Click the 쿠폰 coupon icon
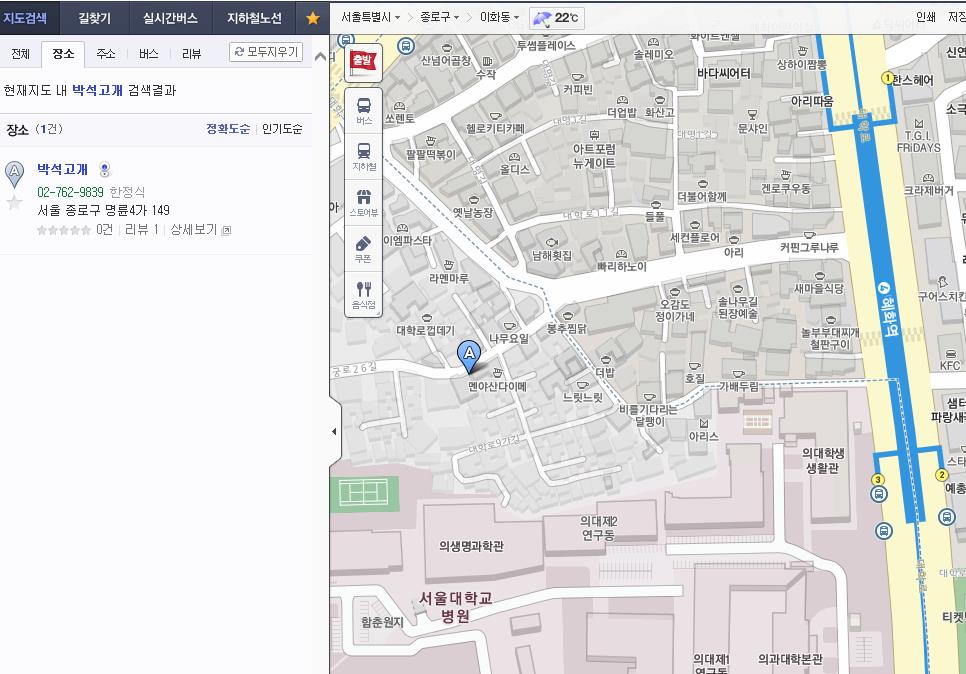 click(x=363, y=247)
